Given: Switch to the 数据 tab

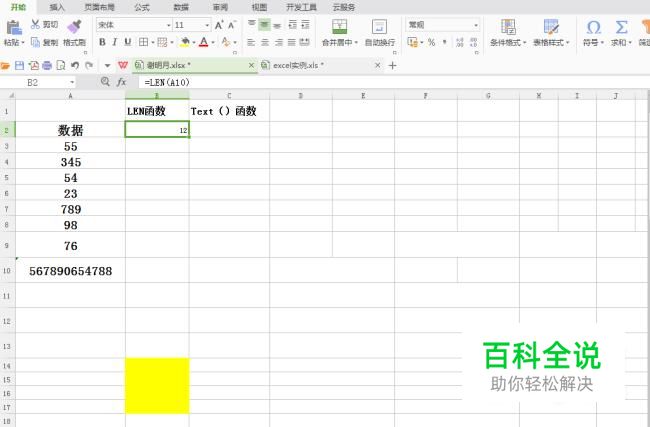Looking at the screenshot, I should click(x=181, y=7).
